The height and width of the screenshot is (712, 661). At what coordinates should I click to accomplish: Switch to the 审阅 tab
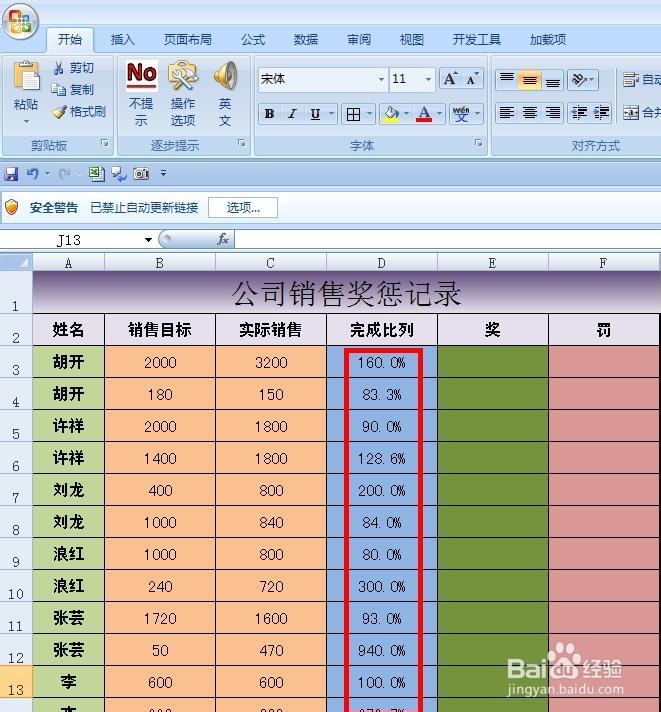pyautogui.click(x=359, y=40)
